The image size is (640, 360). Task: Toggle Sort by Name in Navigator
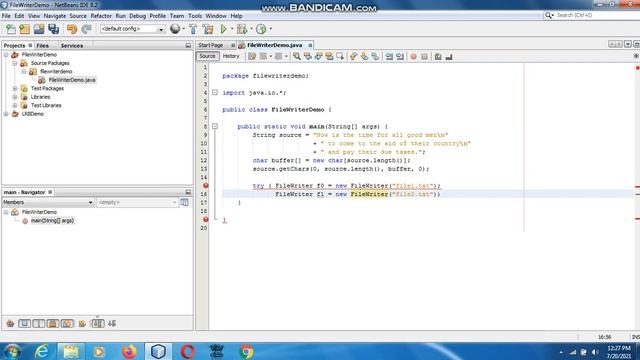[98, 324]
